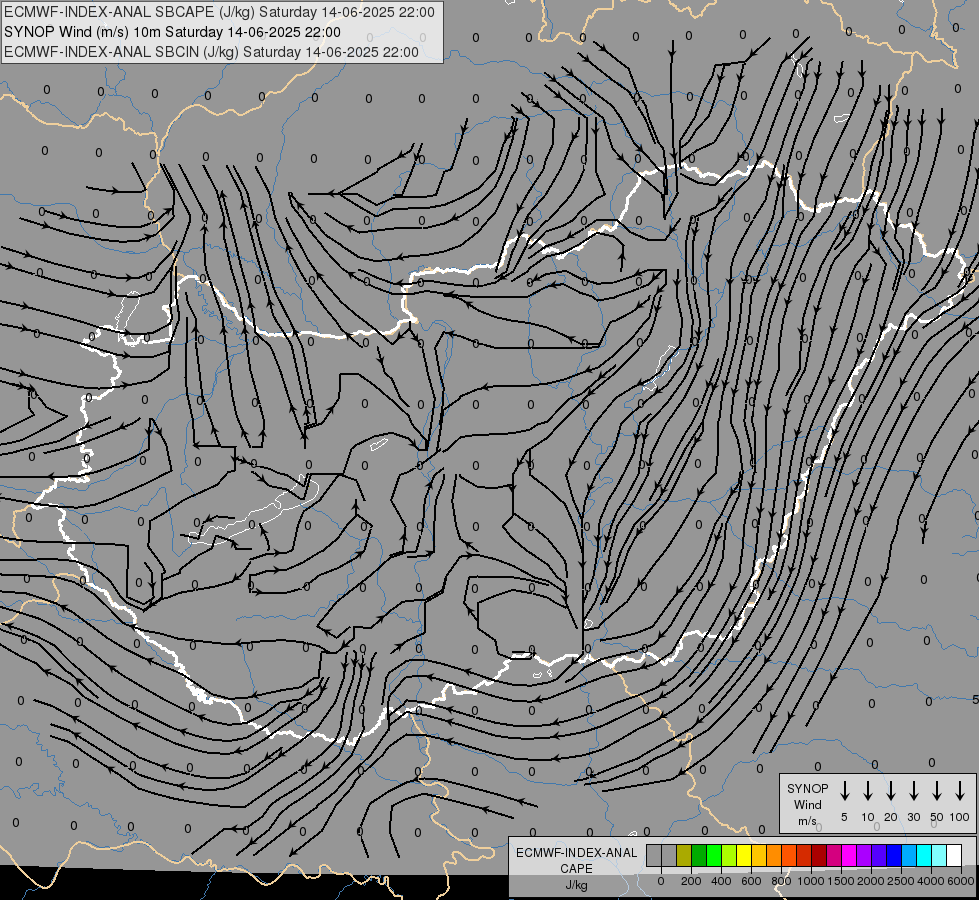Click the '600' tick label on CAPE scale
This screenshot has height=900, width=979.
point(751,881)
